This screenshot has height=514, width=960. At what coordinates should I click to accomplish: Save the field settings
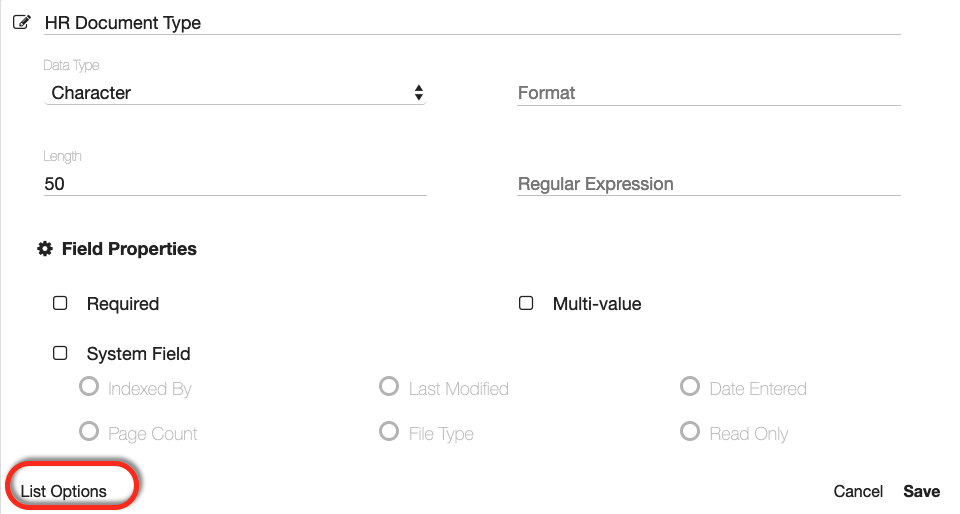(921, 491)
